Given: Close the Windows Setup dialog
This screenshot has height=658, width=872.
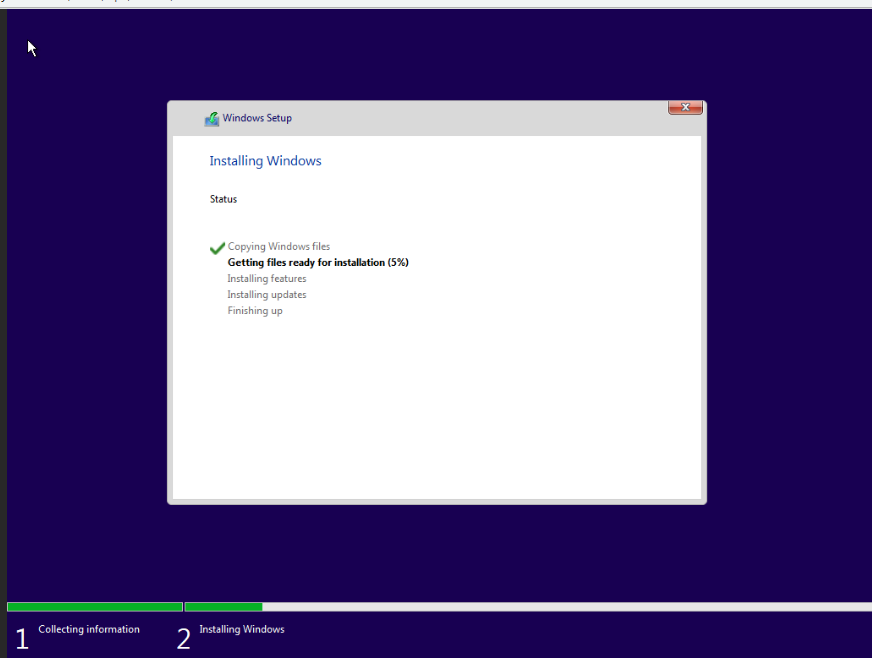Looking at the screenshot, I should coord(685,107).
